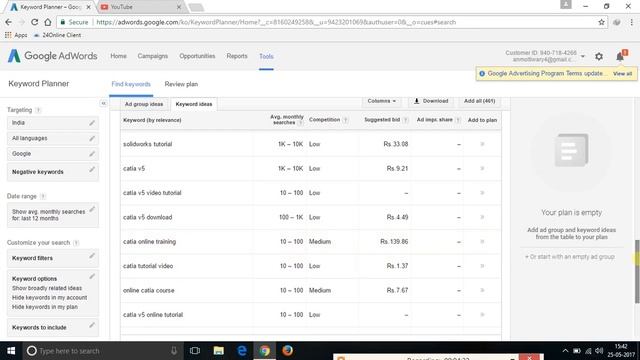Add catia v5 download to plan
The height and width of the screenshot is (360, 640).
click(x=482, y=217)
